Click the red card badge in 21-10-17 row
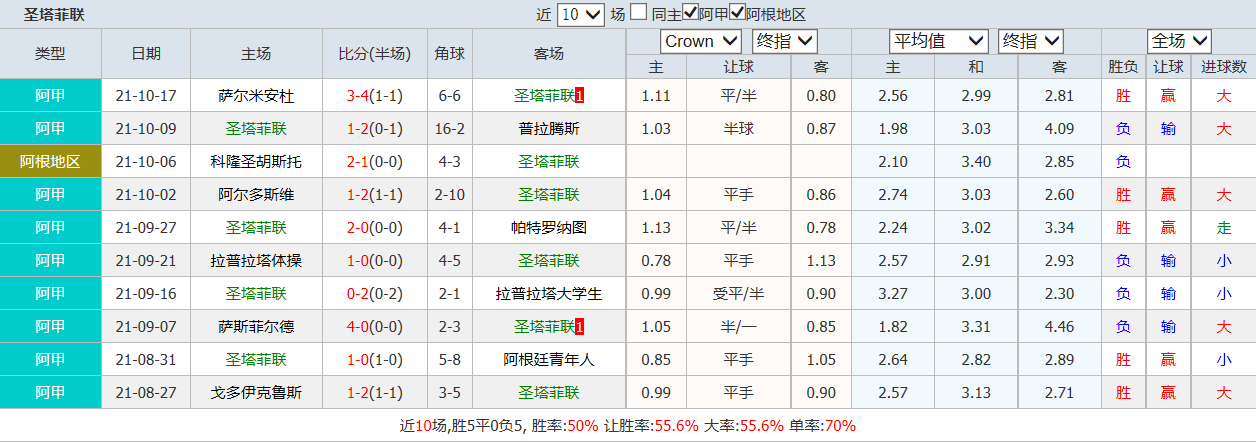Image resolution: width=1256 pixels, height=442 pixels. click(580, 96)
